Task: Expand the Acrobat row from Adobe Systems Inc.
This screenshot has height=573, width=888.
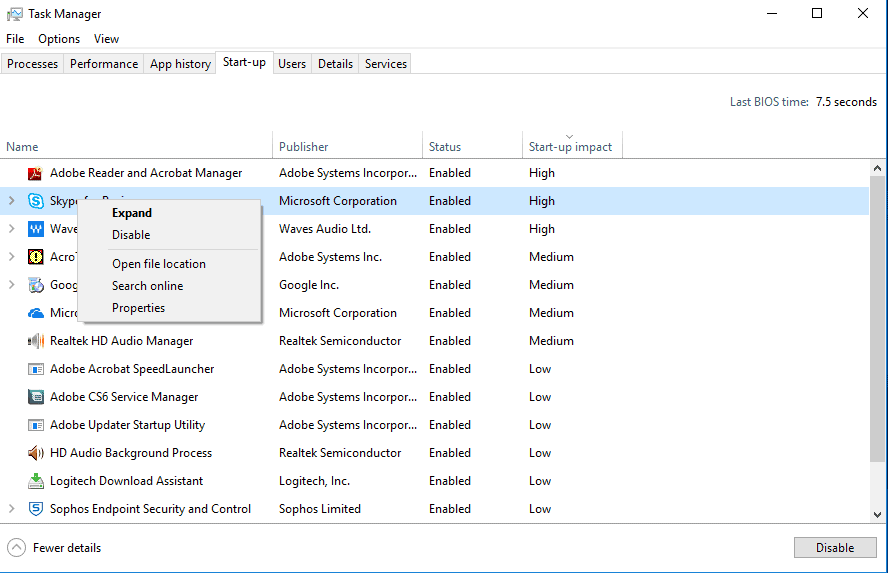Action: pos(11,256)
